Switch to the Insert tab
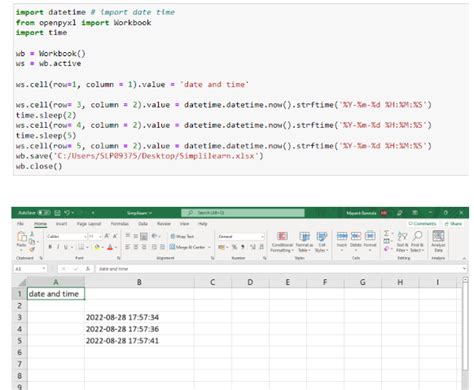 tap(61, 224)
